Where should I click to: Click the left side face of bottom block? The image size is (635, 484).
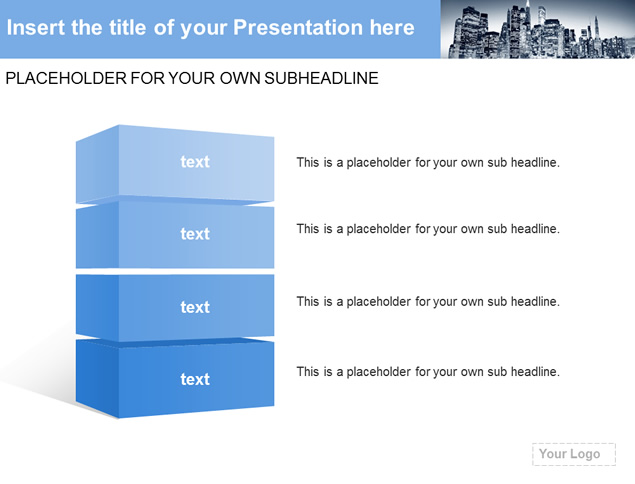(x=97, y=379)
